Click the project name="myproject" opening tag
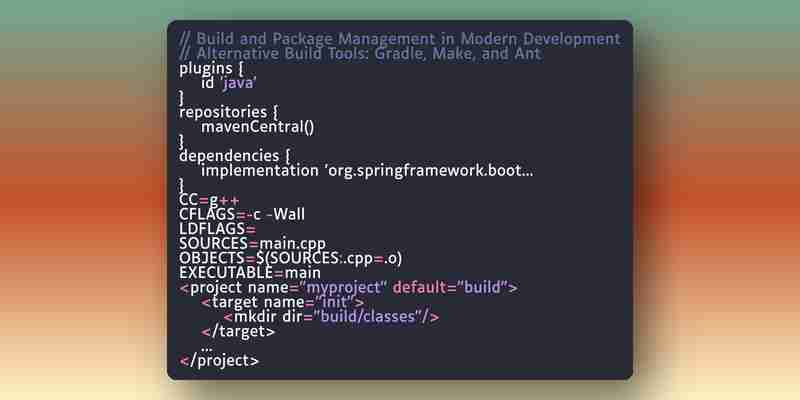The height and width of the screenshot is (400, 800). pyautogui.click(x=348, y=288)
